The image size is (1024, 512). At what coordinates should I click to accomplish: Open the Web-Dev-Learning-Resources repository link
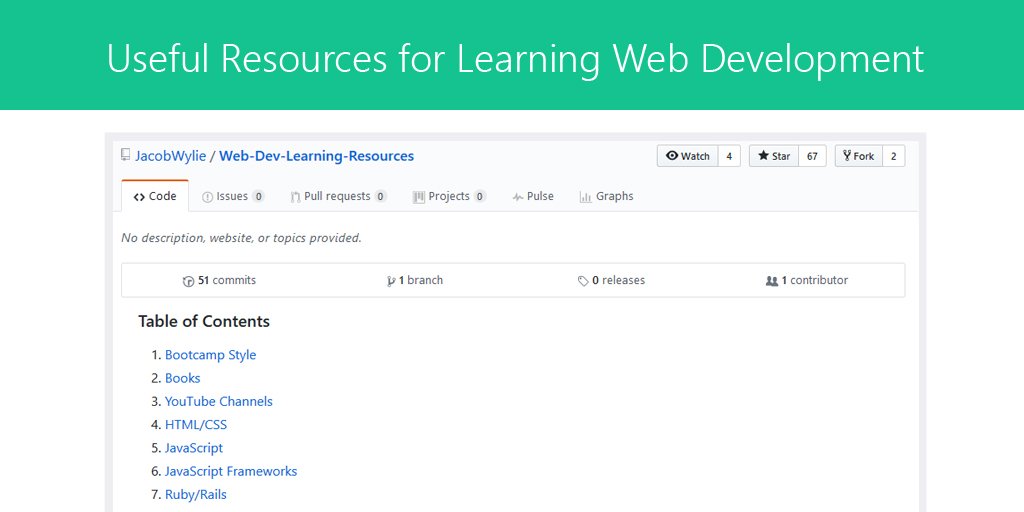click(x=317, y=156)
